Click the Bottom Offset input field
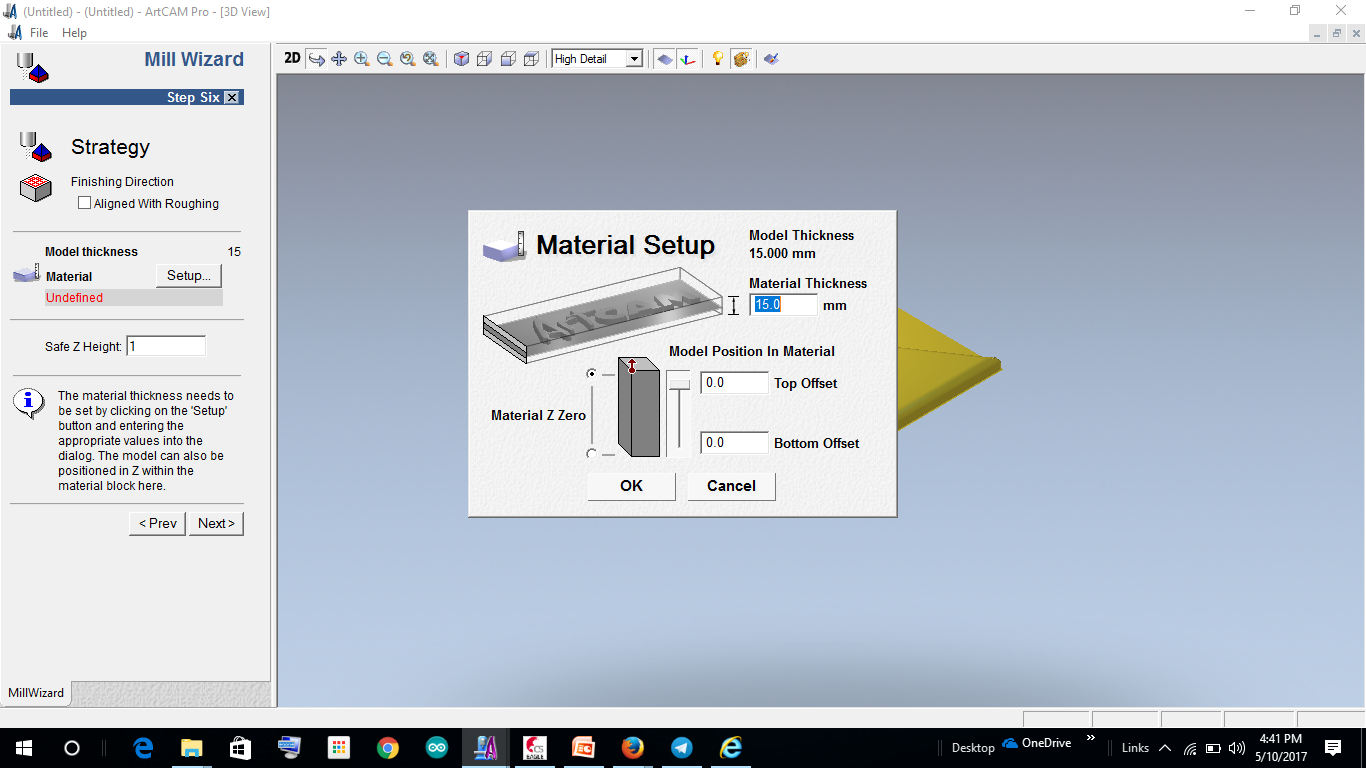The height and width of the screenshot is (768, 1366). [734, 443]
